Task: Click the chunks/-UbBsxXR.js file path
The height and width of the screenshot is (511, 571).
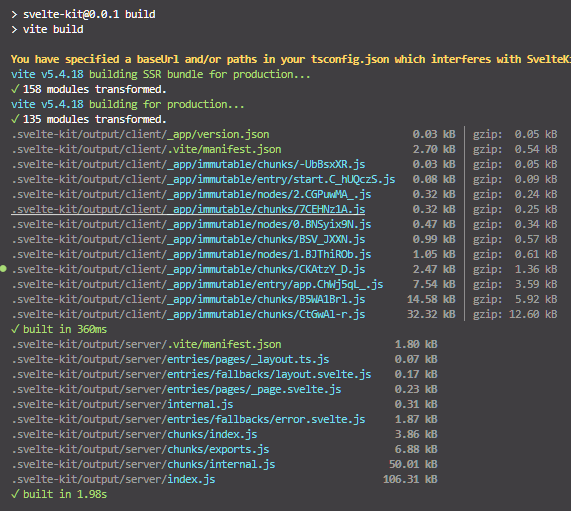Action: click(188, 164)
